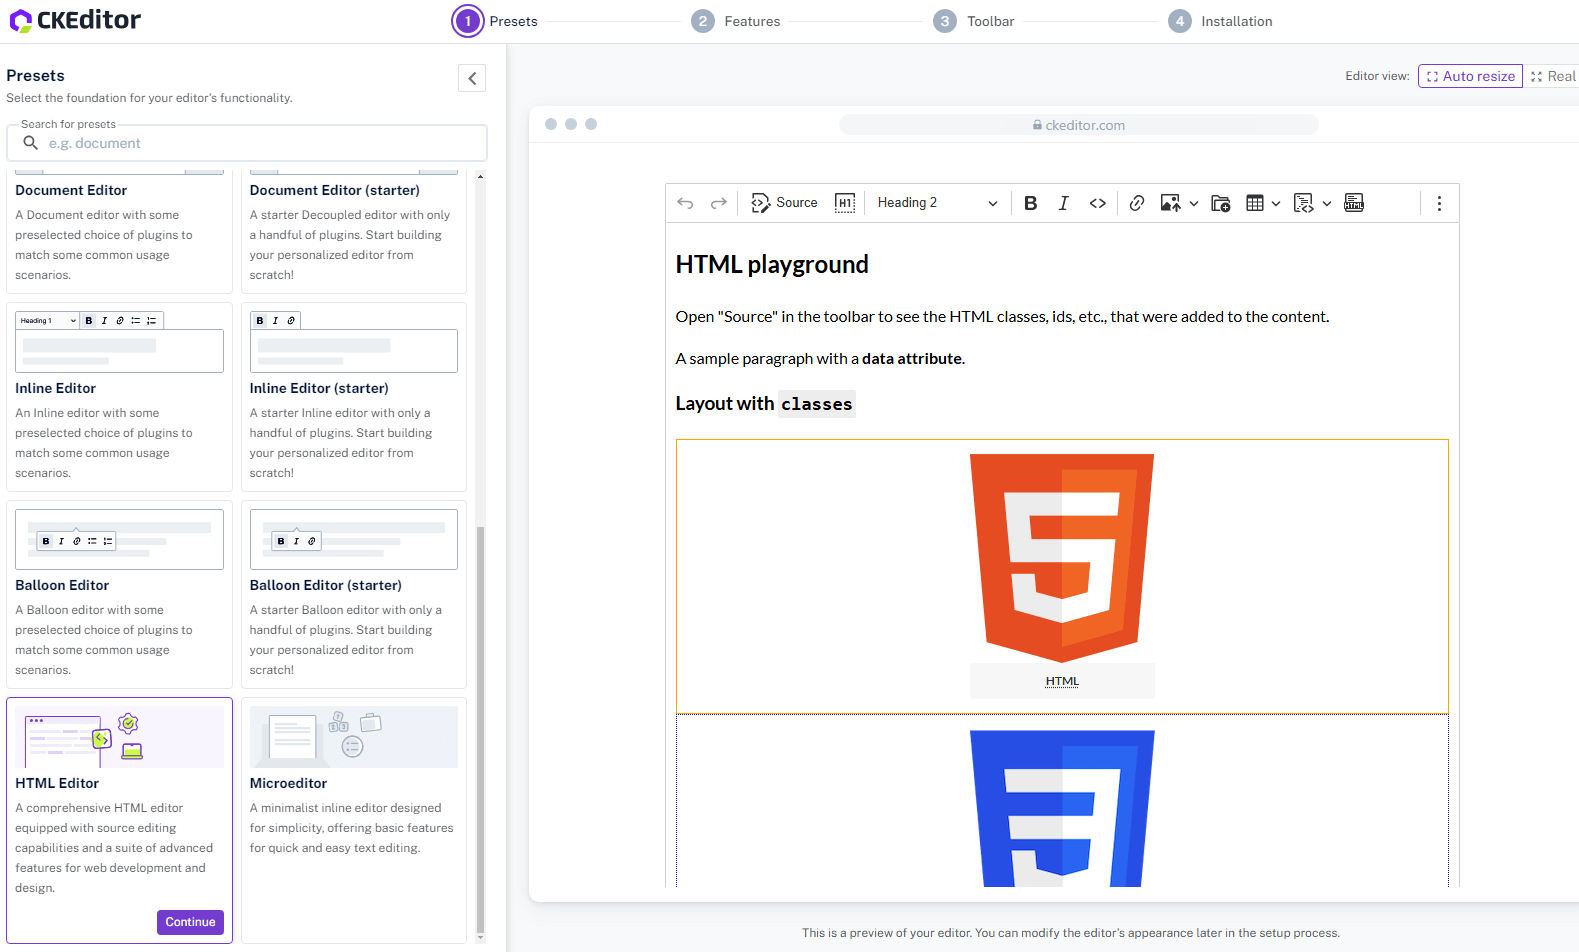Show more toolbar items
The image size is (1579, 952).
(x=1439, y=203)
